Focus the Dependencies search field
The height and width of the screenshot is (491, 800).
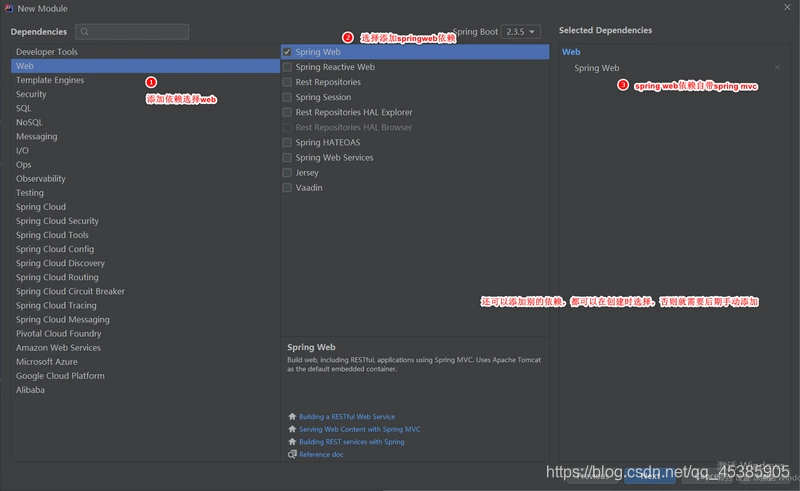(x=132, y=32)
